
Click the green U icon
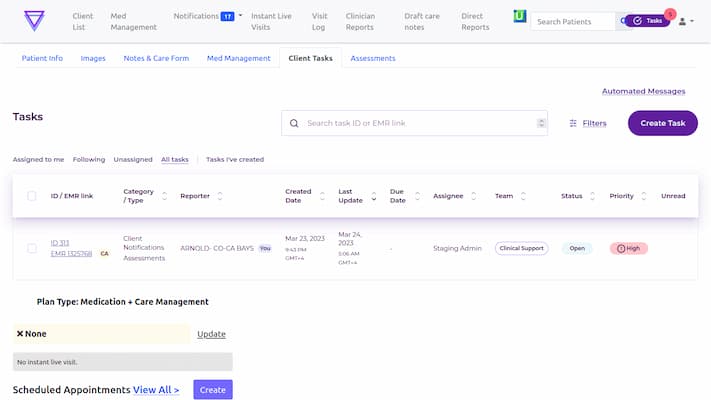[x=520, y=16]
